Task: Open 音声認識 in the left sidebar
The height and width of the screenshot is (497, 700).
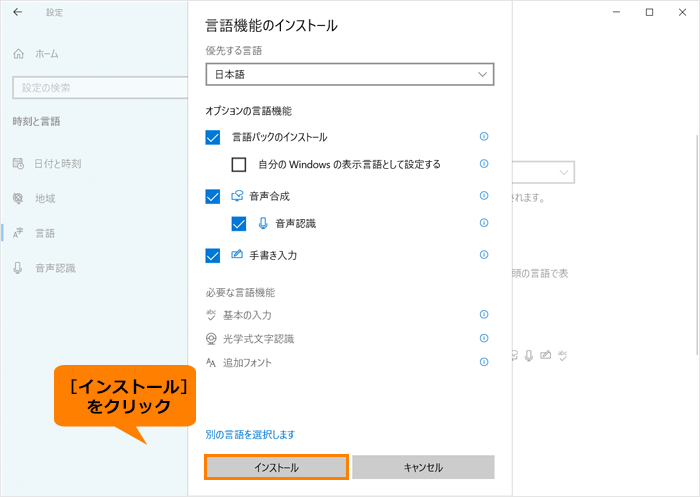Action: 44,268
